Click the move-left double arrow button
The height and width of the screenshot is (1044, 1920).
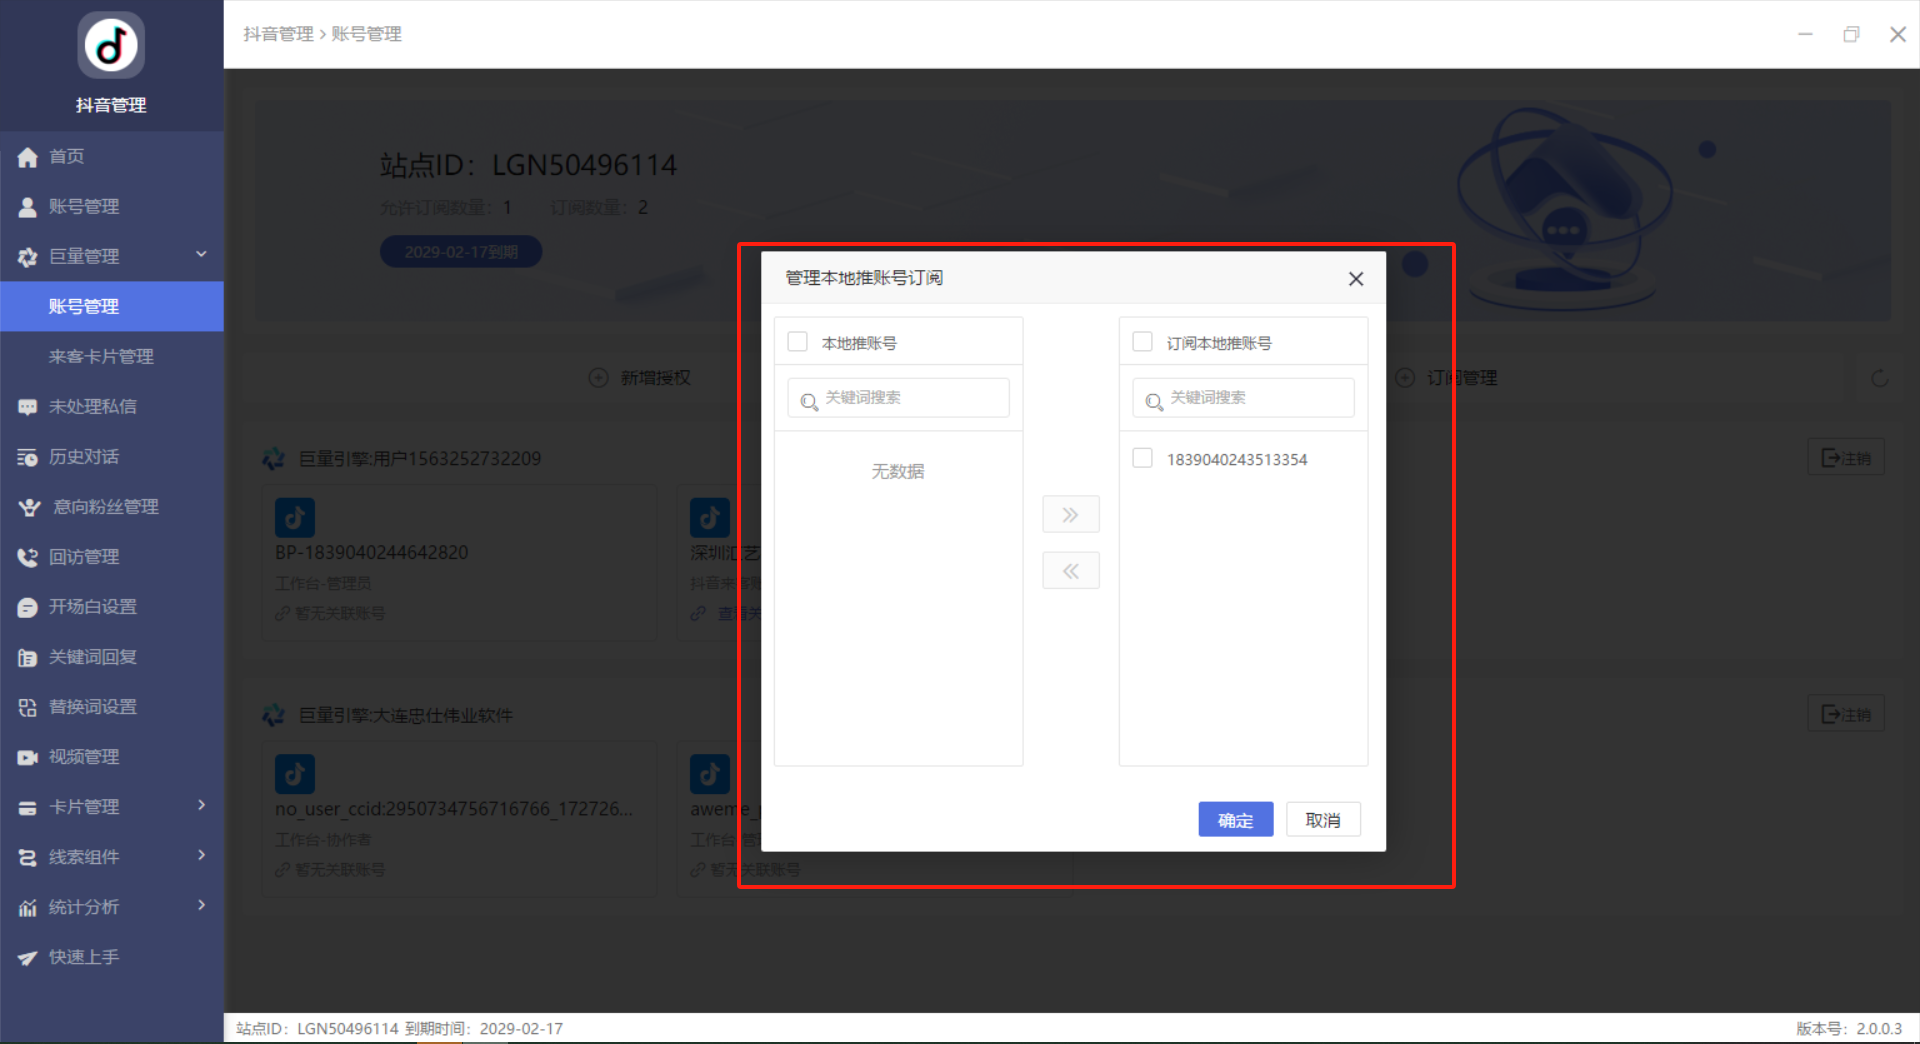tap(1070, 571)
